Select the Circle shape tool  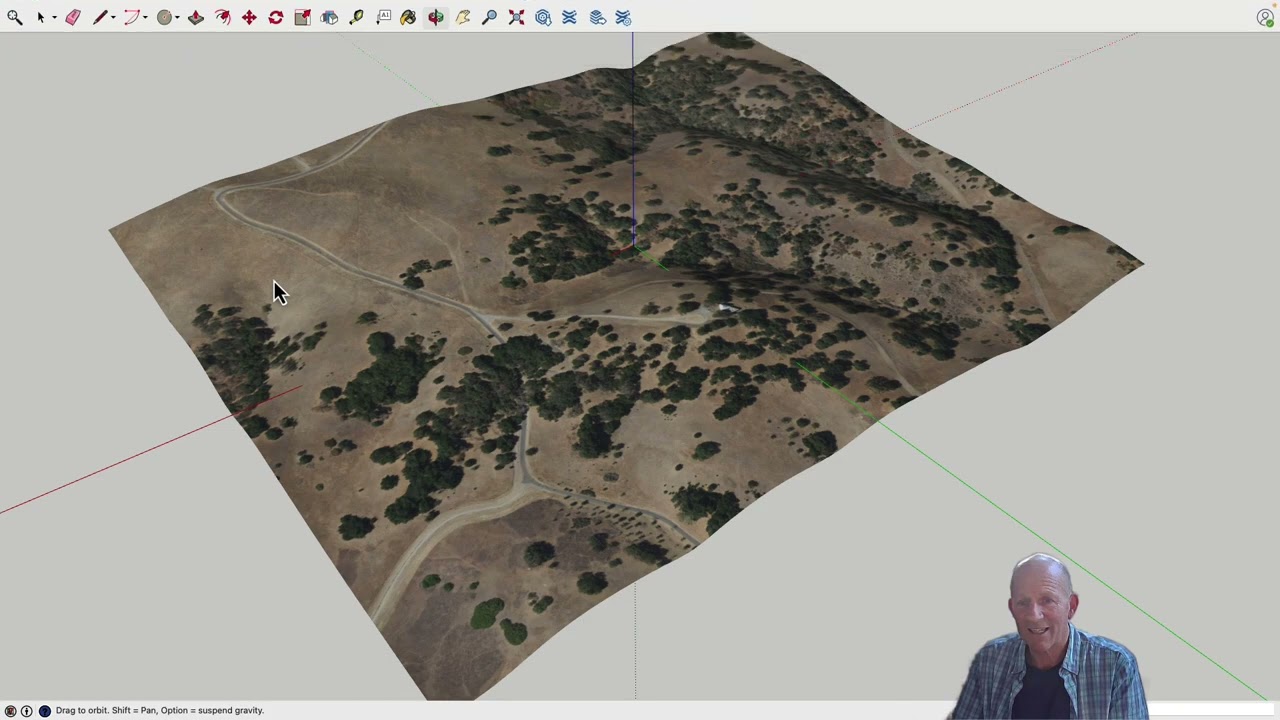click(x=164, y=17)
